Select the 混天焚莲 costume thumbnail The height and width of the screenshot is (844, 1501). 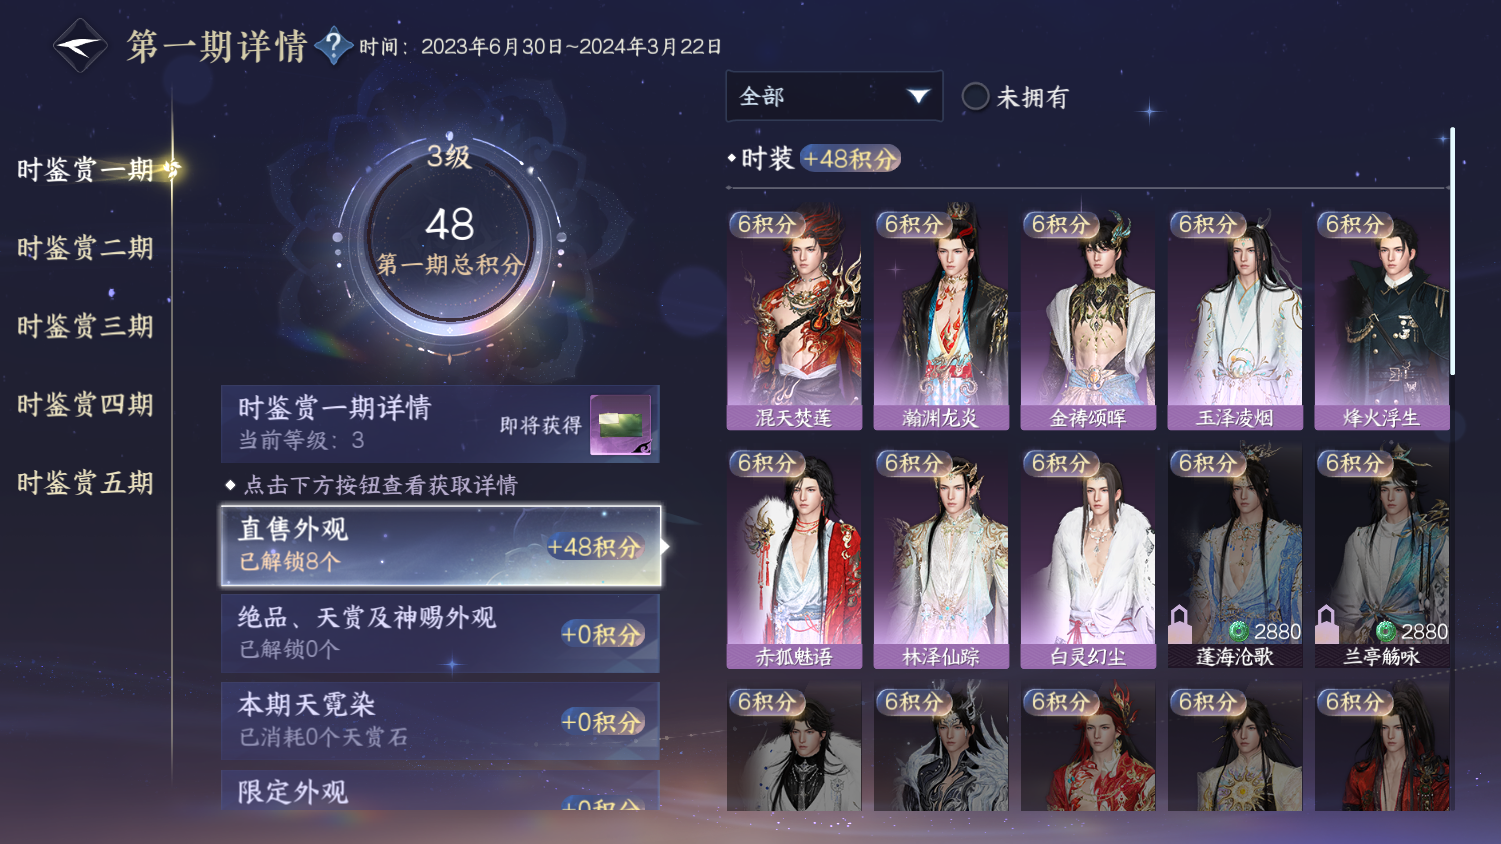tap(794, 318)
